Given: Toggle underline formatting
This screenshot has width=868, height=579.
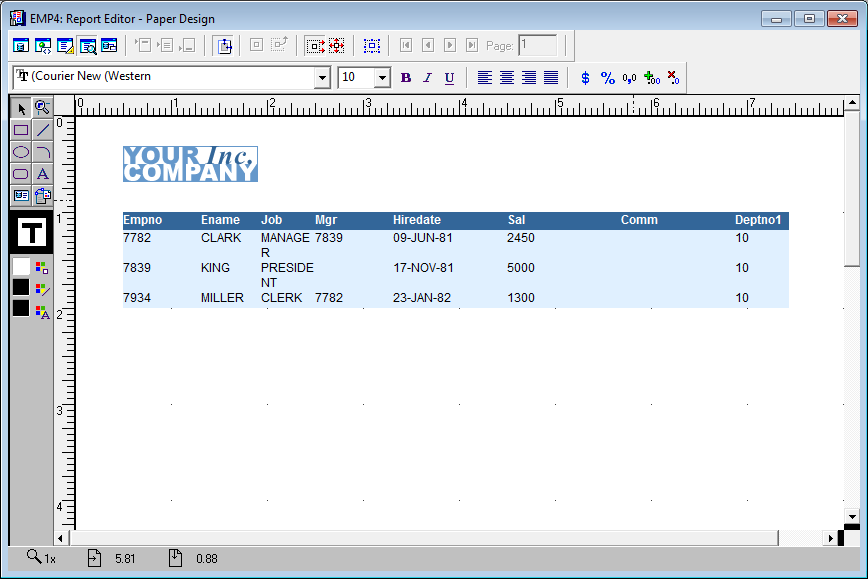Looking at the screenshot, I should 450,78.
